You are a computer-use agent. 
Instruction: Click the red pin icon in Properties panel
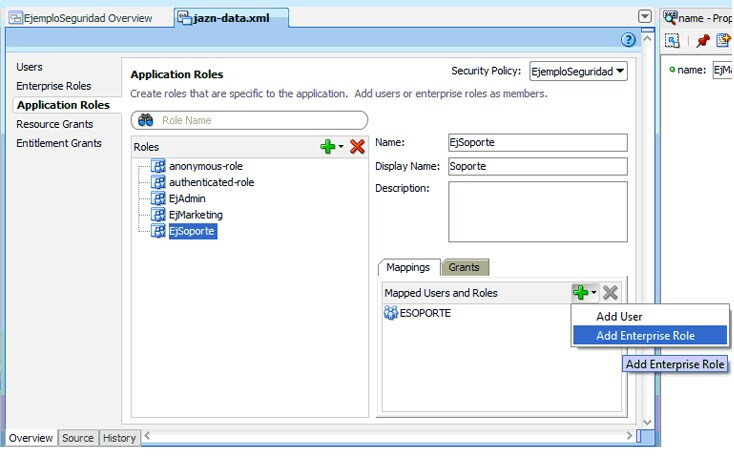703,41
